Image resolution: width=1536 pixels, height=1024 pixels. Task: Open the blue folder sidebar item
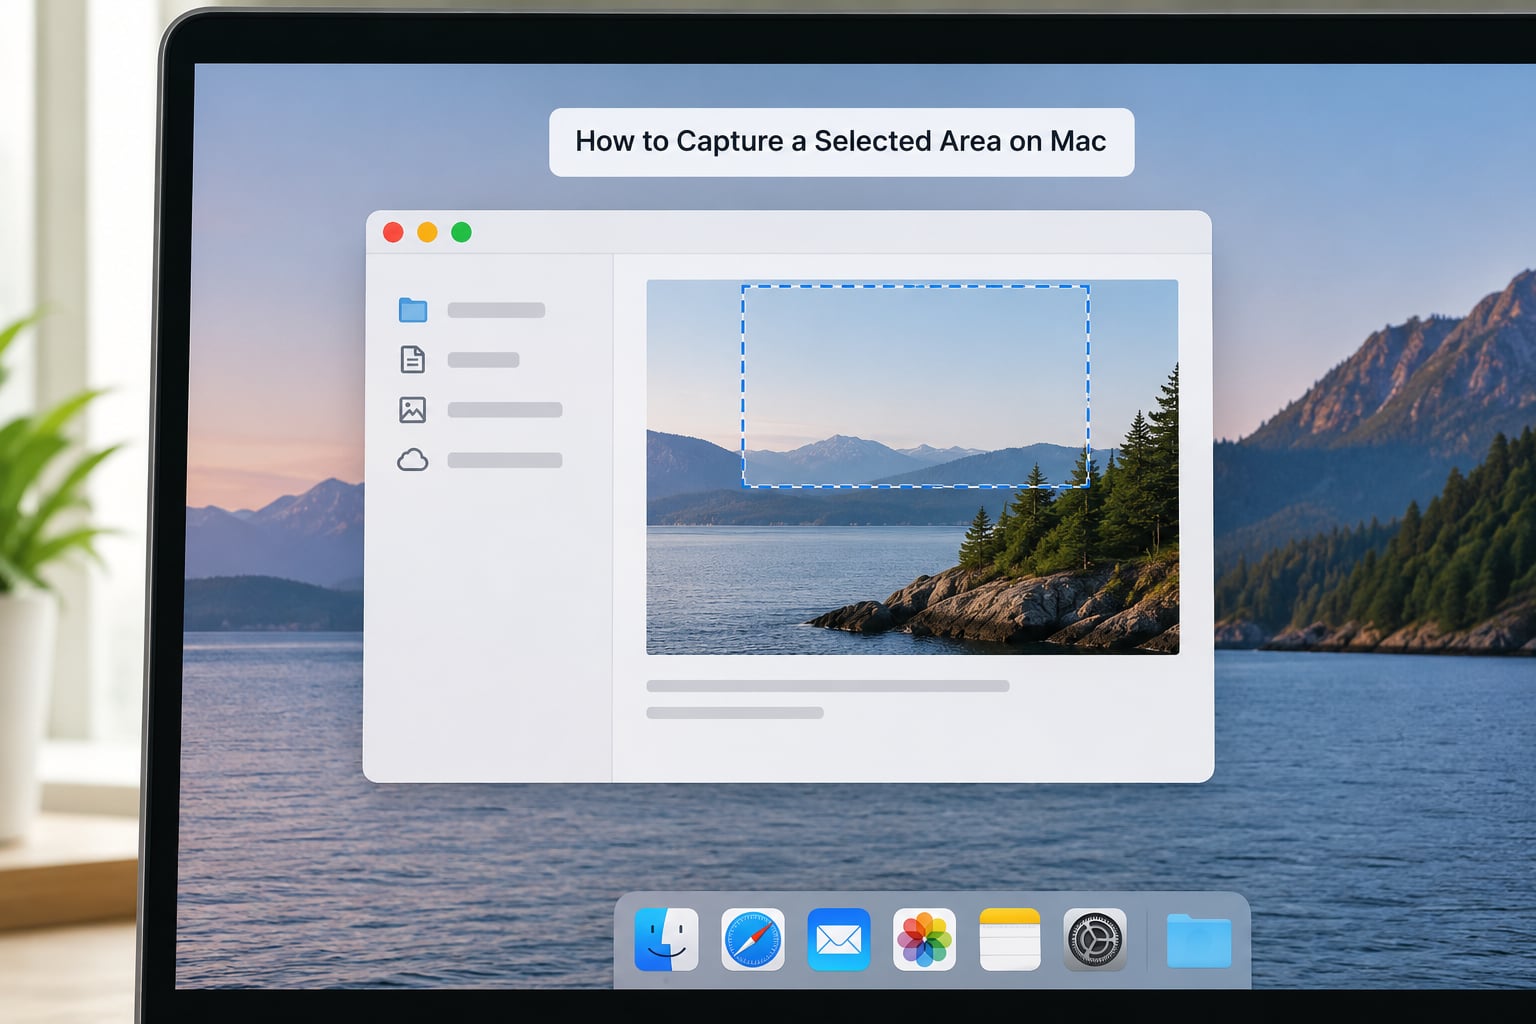pyautogui.click(x=413, y=310)
